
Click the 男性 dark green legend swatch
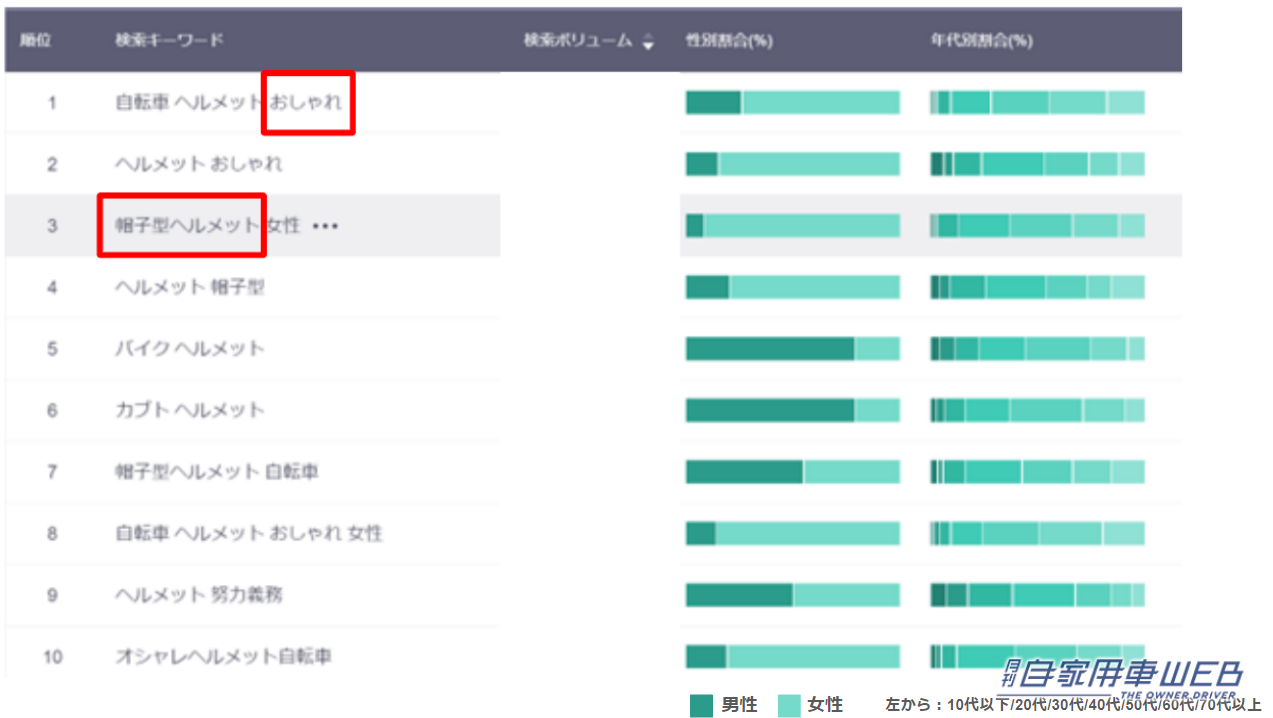[701, 705]
